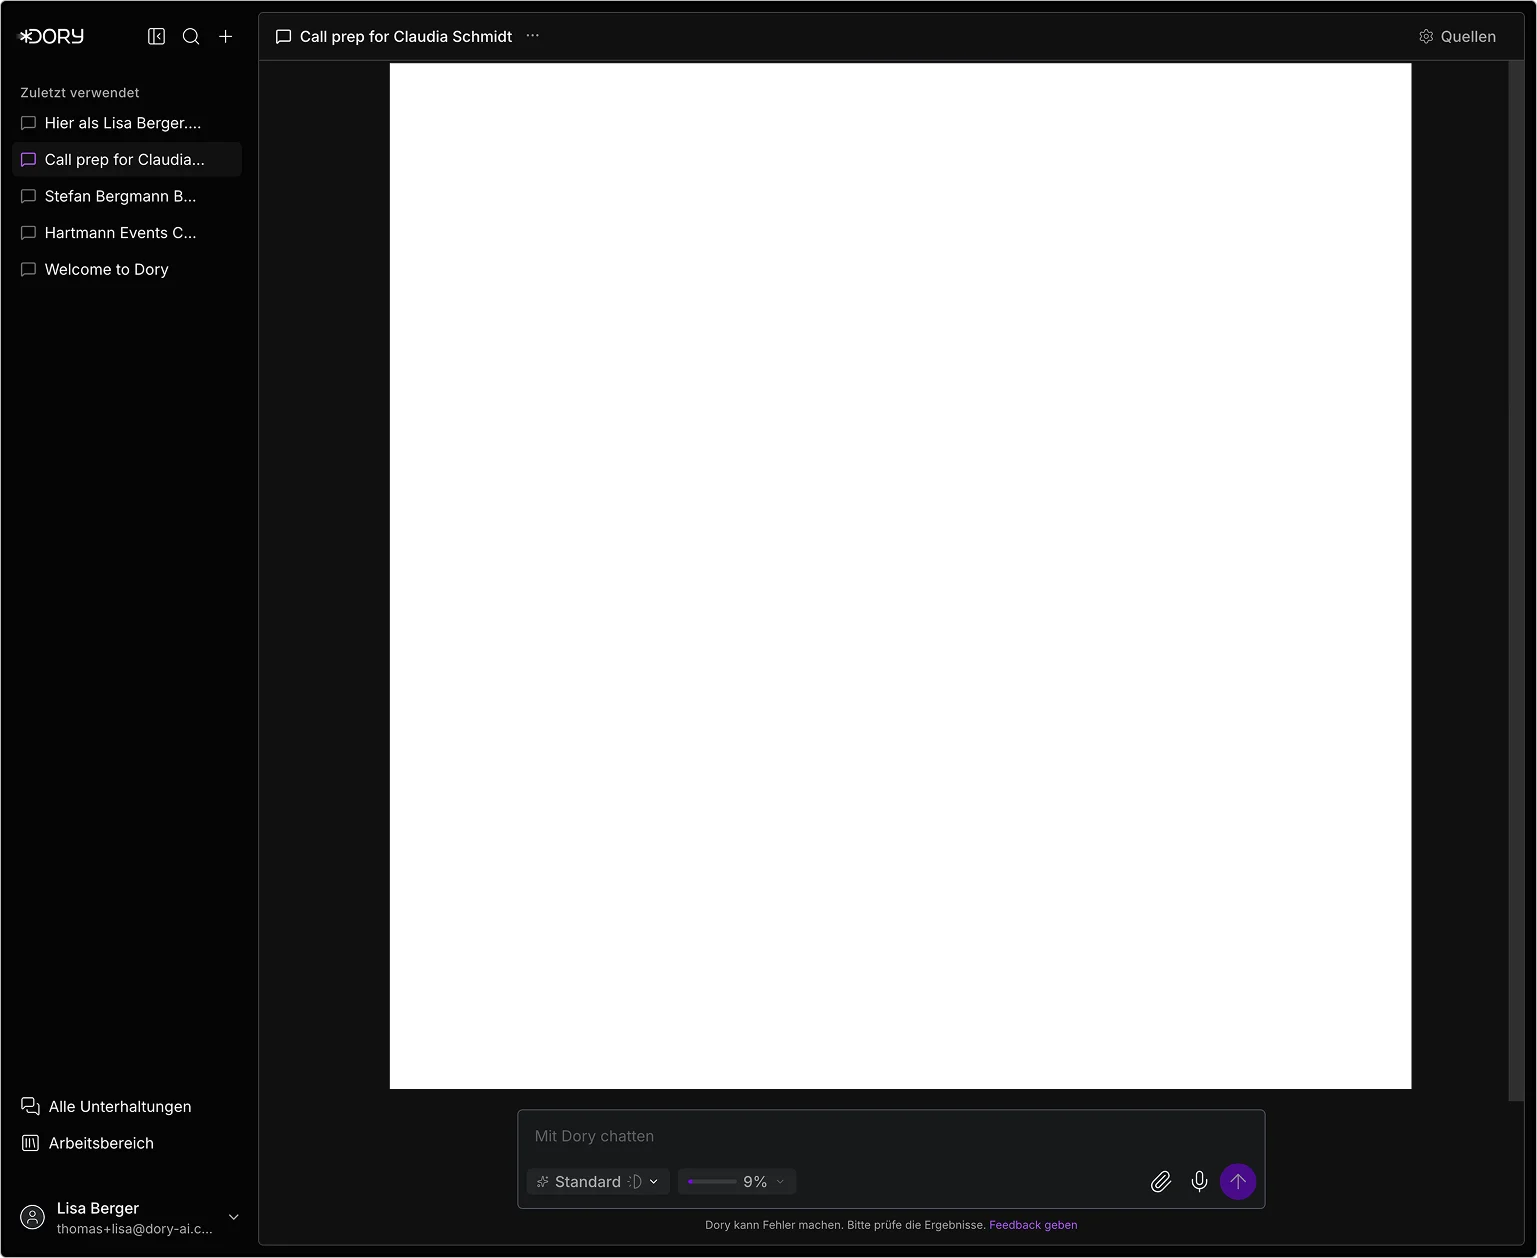Click the Dory logo
1537x1258 pixels.
coord(52,37)
